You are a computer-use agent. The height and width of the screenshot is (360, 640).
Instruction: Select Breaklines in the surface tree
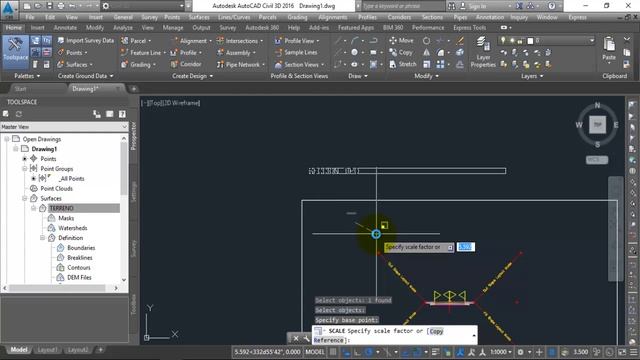click(80, 258)
